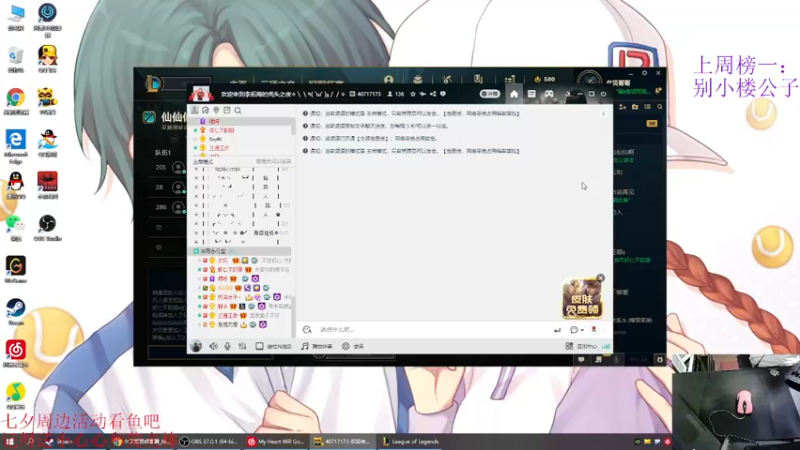The image size is (800, 450).
Task: Open the audio mixer sliders icon
Action: pyautogui.click(x=242, y=346)
